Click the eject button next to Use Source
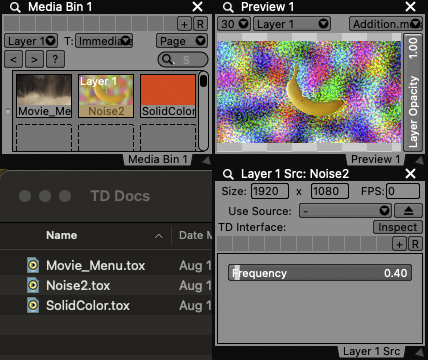Image resolution: width=428 pixels, height=360 pixels. click(408, 211)
